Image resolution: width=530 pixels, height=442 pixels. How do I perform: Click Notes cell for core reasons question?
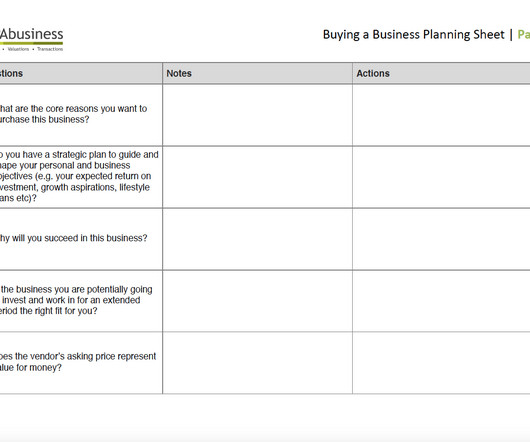click(x=257, y=115)
